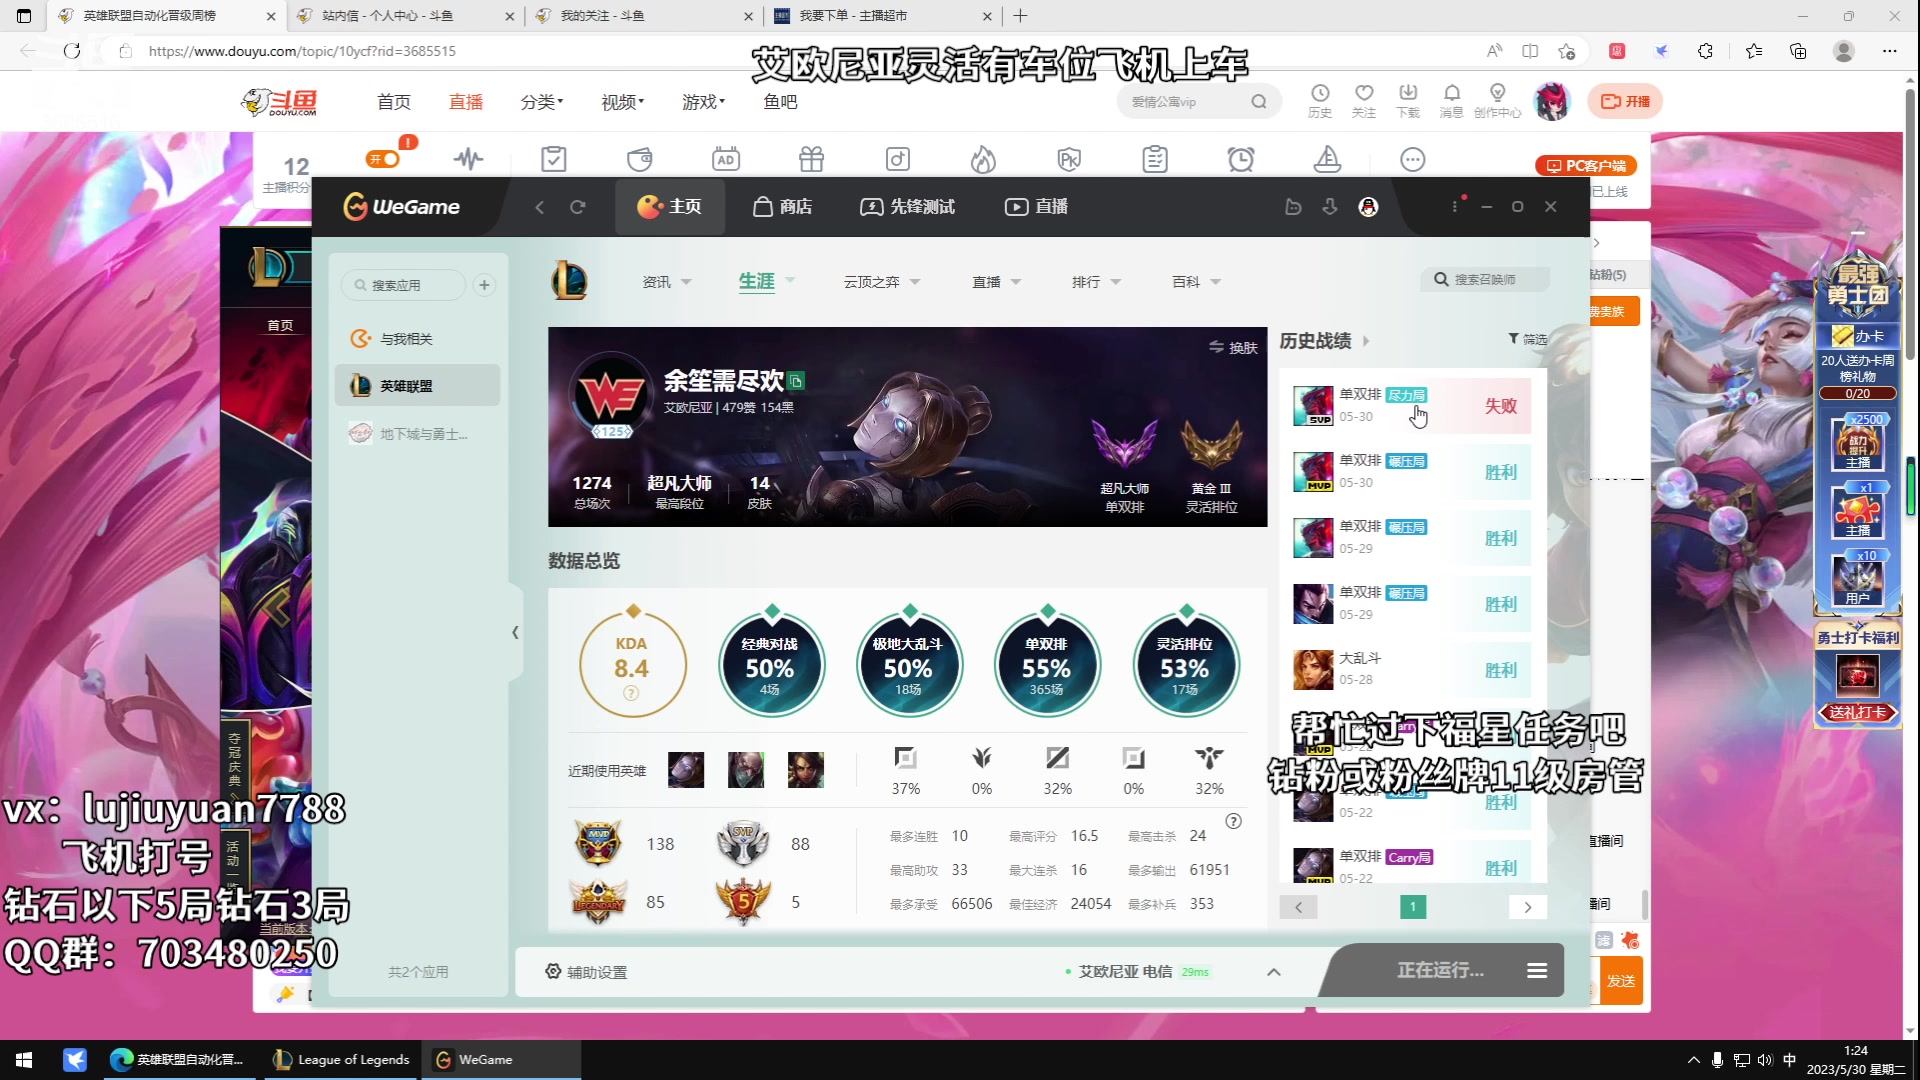The image size is (1920, 1080).
Task: Select 英雄联盟 in the sidebar
Action: pyautogui.click(x=418, y=386)
